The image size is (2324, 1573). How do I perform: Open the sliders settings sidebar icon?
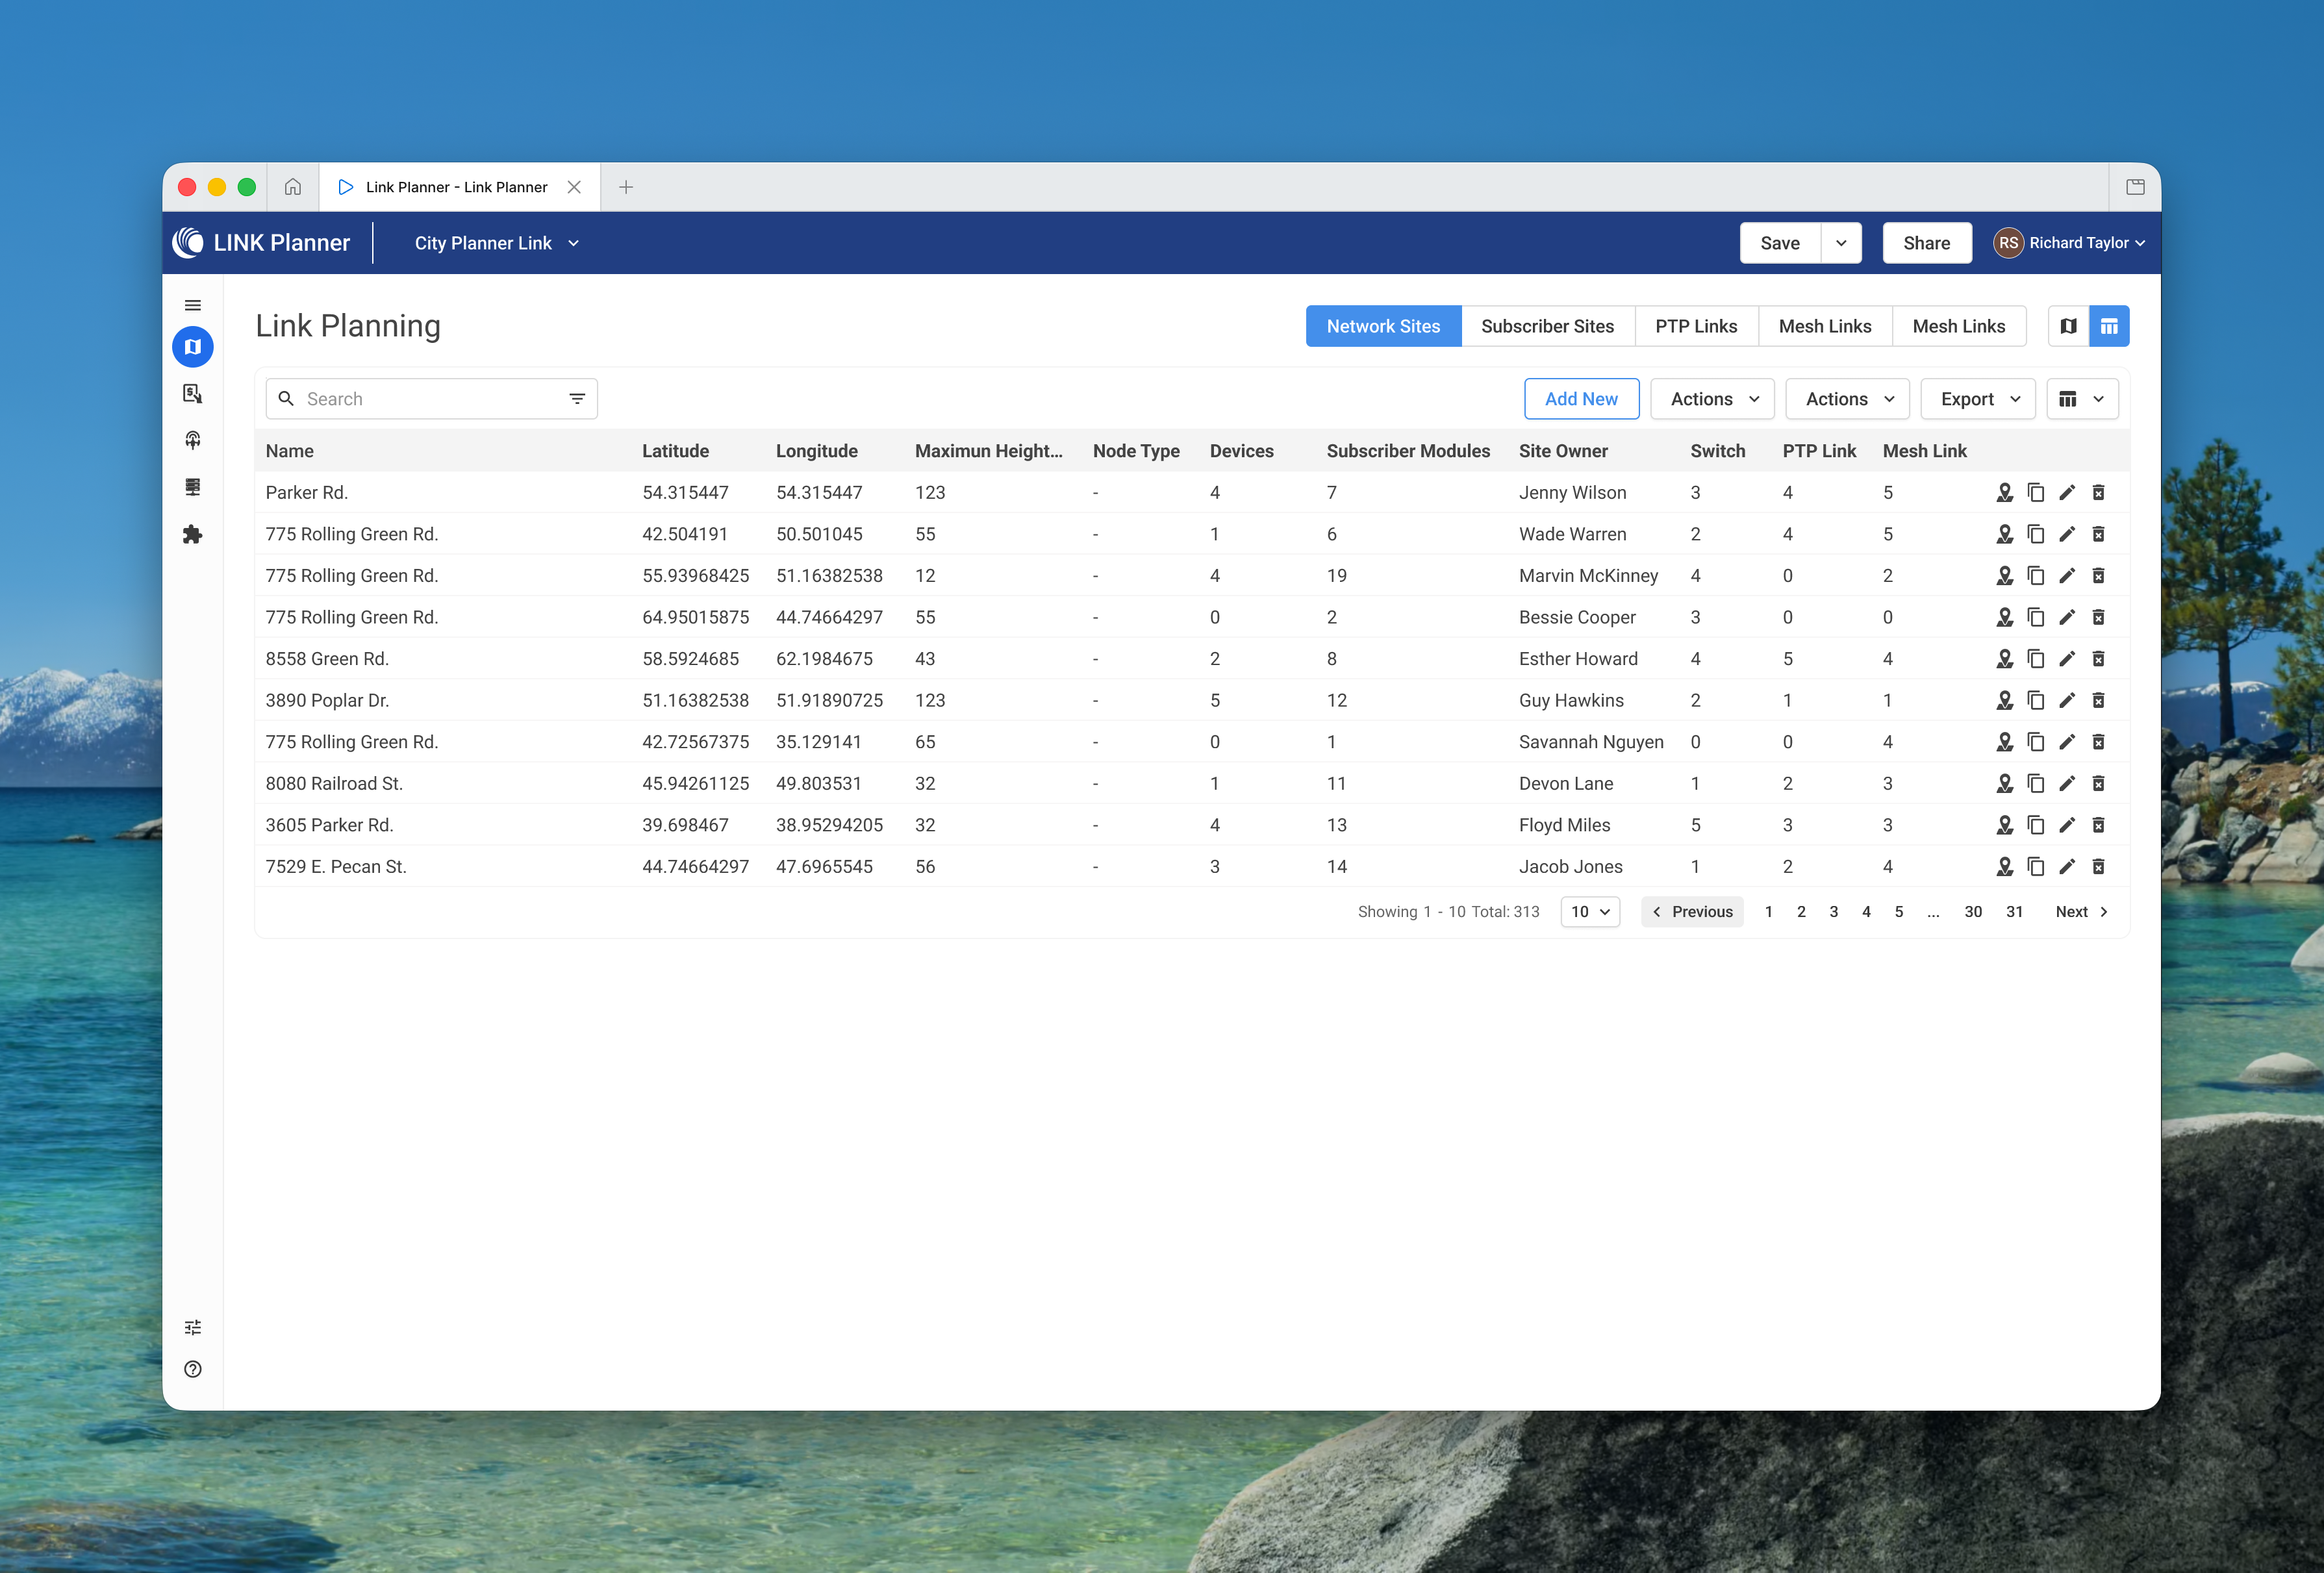tap(193, 1327)
